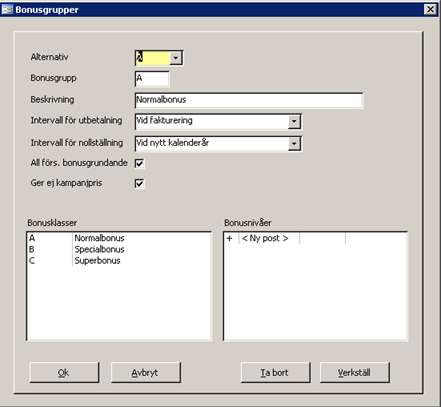Viewport: 441px width, 407px height.
Task: Click the yellow Alternativ combo field
Action: (153, 58)
